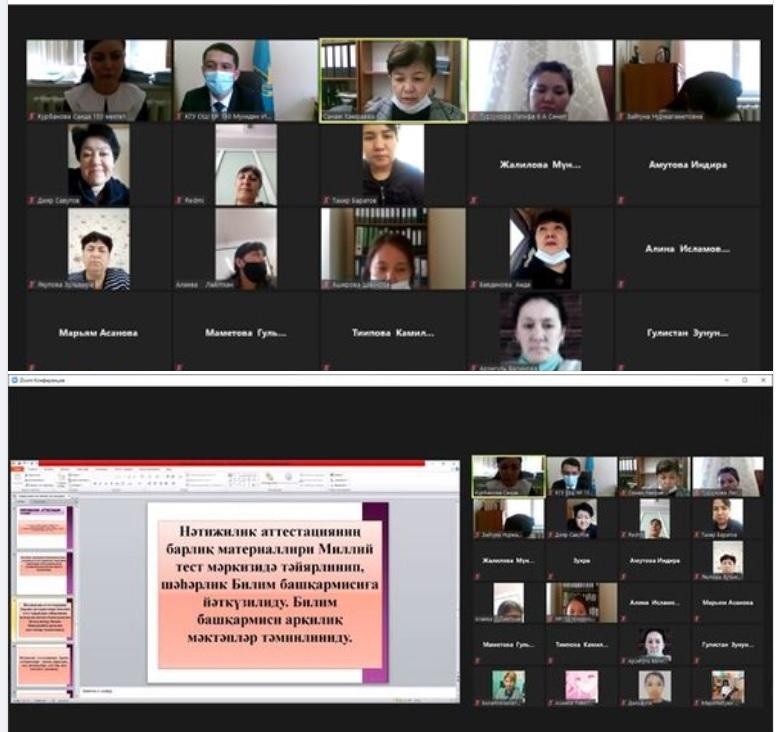Click muted mic icon on large Алина Исламов... tile
The image size is (776, 732).
tap(621, 285)
